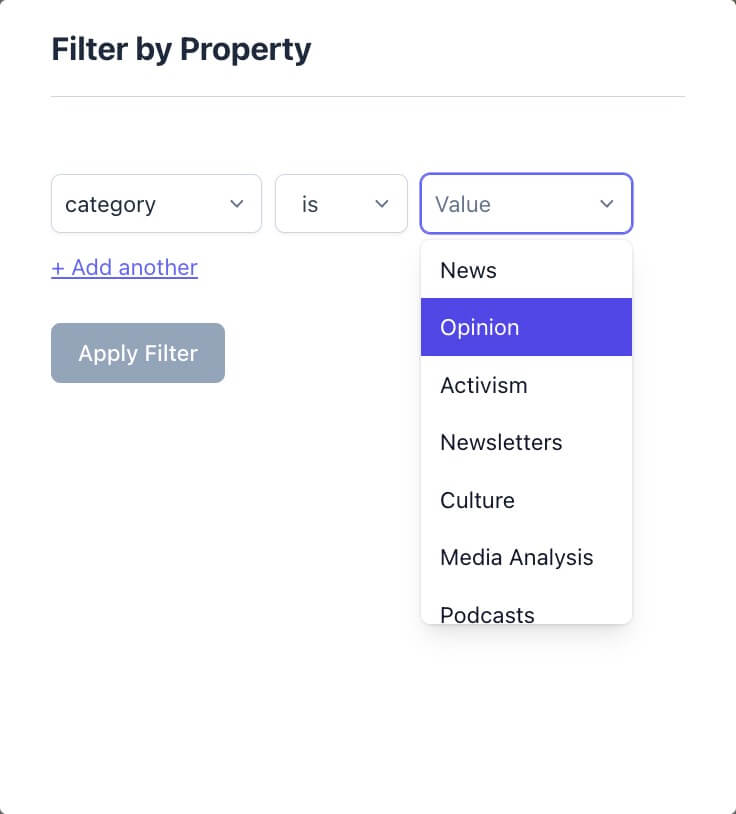The image size is (736, 814).
Task: Click the chevron icon on the Value dropdown
Action: 606,204
